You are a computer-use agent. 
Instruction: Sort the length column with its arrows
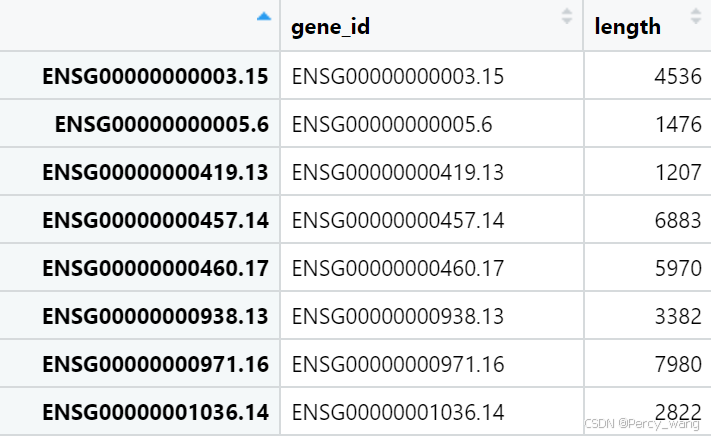[x=696, y=16]
